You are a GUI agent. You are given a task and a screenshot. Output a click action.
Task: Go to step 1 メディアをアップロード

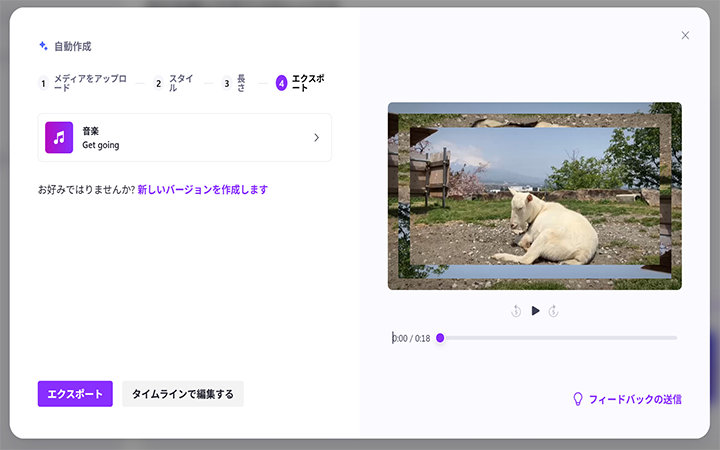point(83,83)
